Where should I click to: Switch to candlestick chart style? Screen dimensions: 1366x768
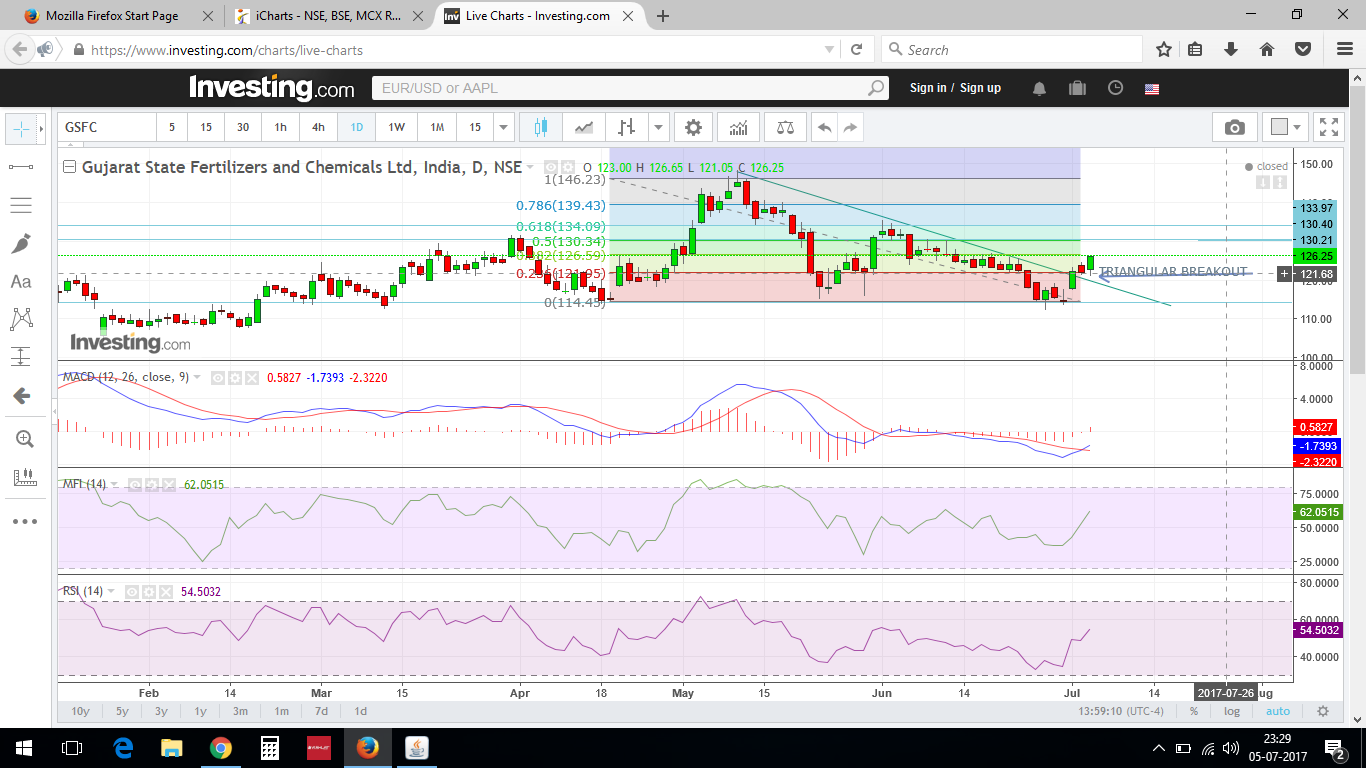pyautogui.click(x=541, y=127)
